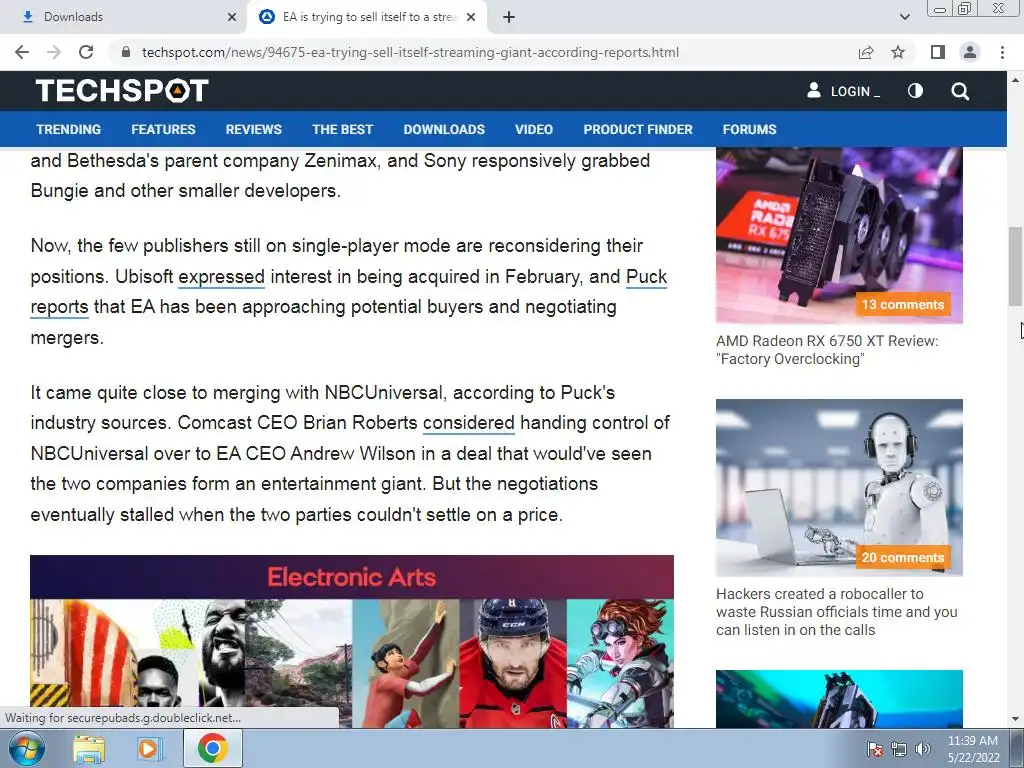Open PRODUCT FINDER
Viewport: 1024px width, 768px height.
(638, 129)
